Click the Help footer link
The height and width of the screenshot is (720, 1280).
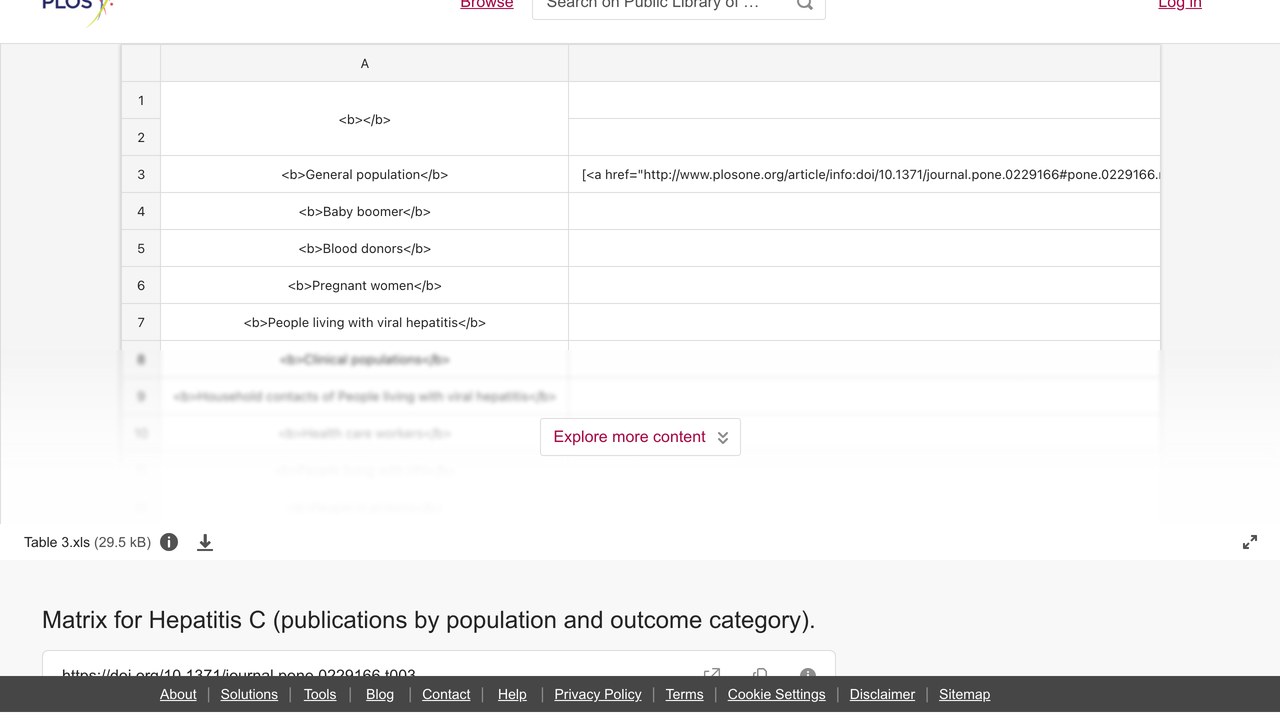pos(512,694)
